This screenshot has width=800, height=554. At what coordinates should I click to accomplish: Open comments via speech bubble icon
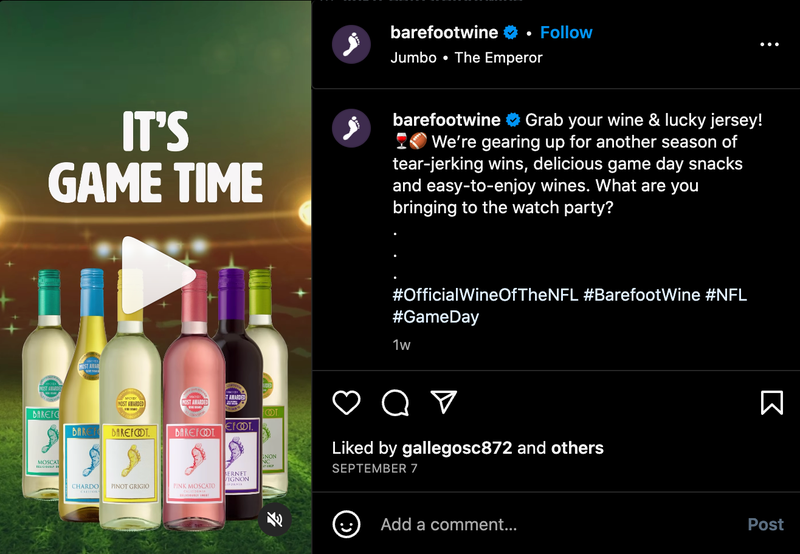coord(395,402)
